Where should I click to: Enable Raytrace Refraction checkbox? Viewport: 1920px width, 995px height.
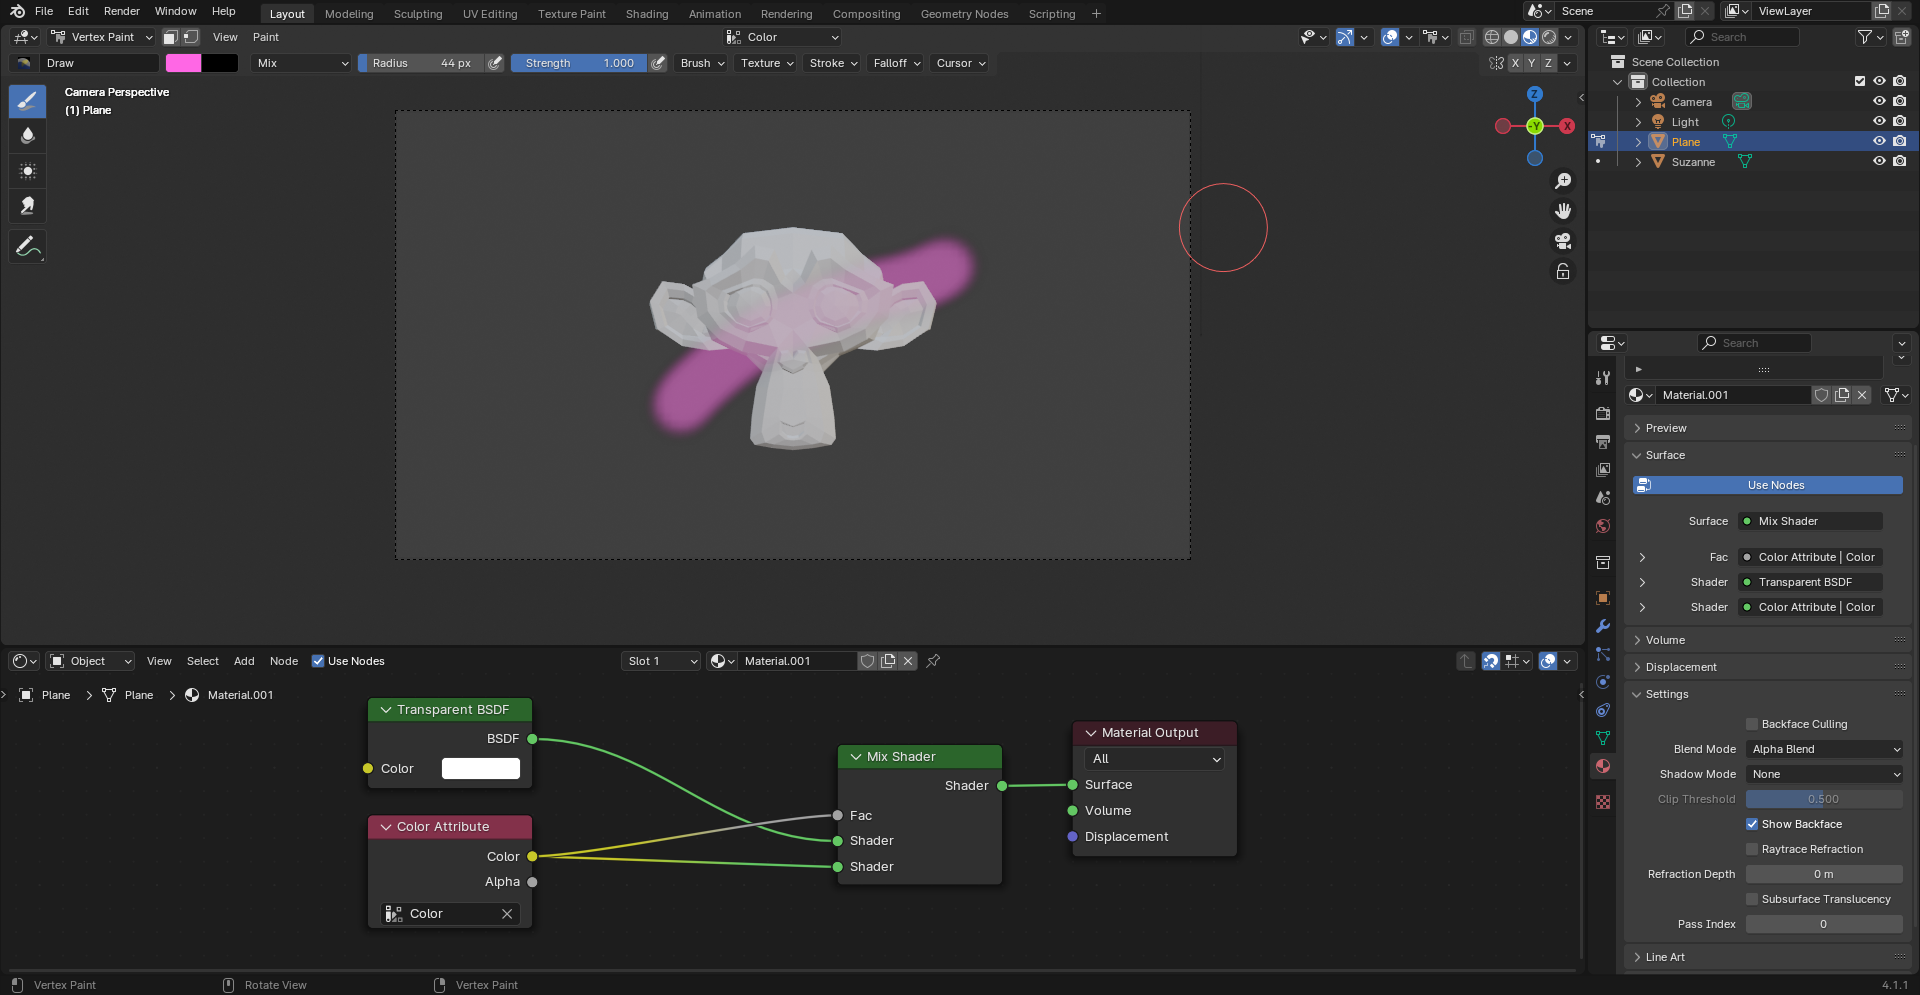pos(1752,849)
